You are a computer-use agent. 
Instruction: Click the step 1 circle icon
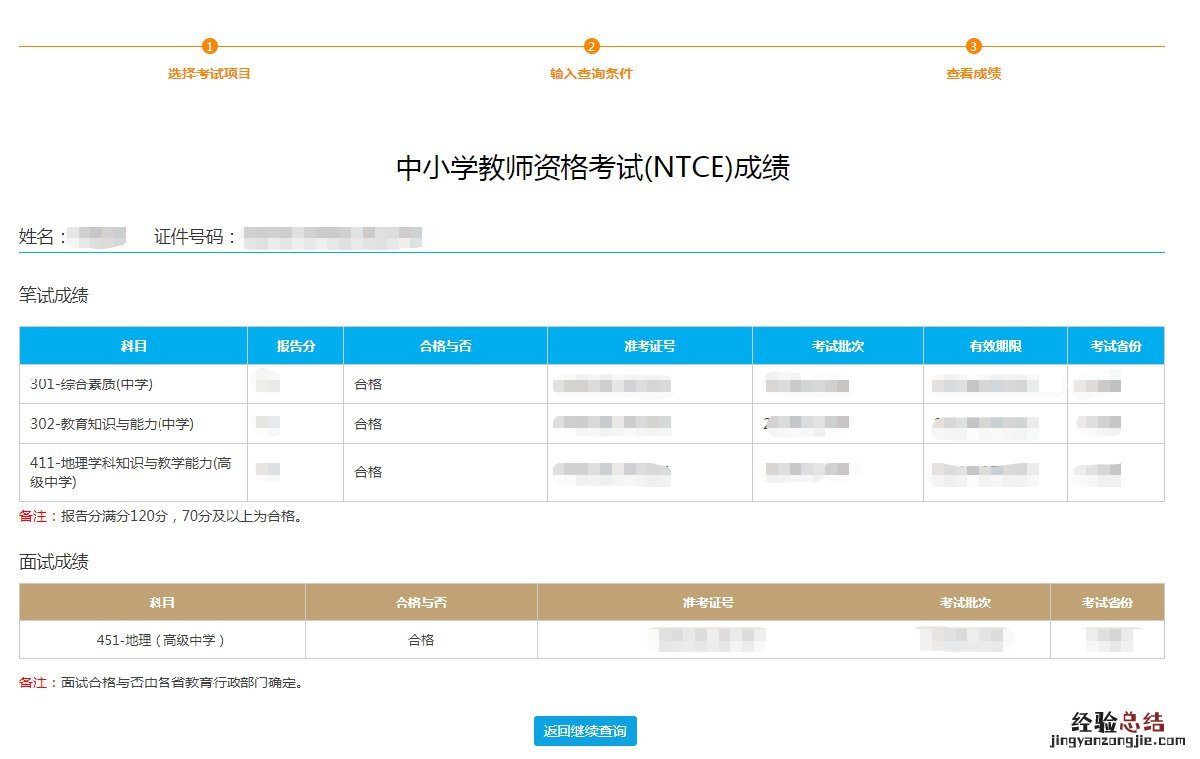(209, 46)
